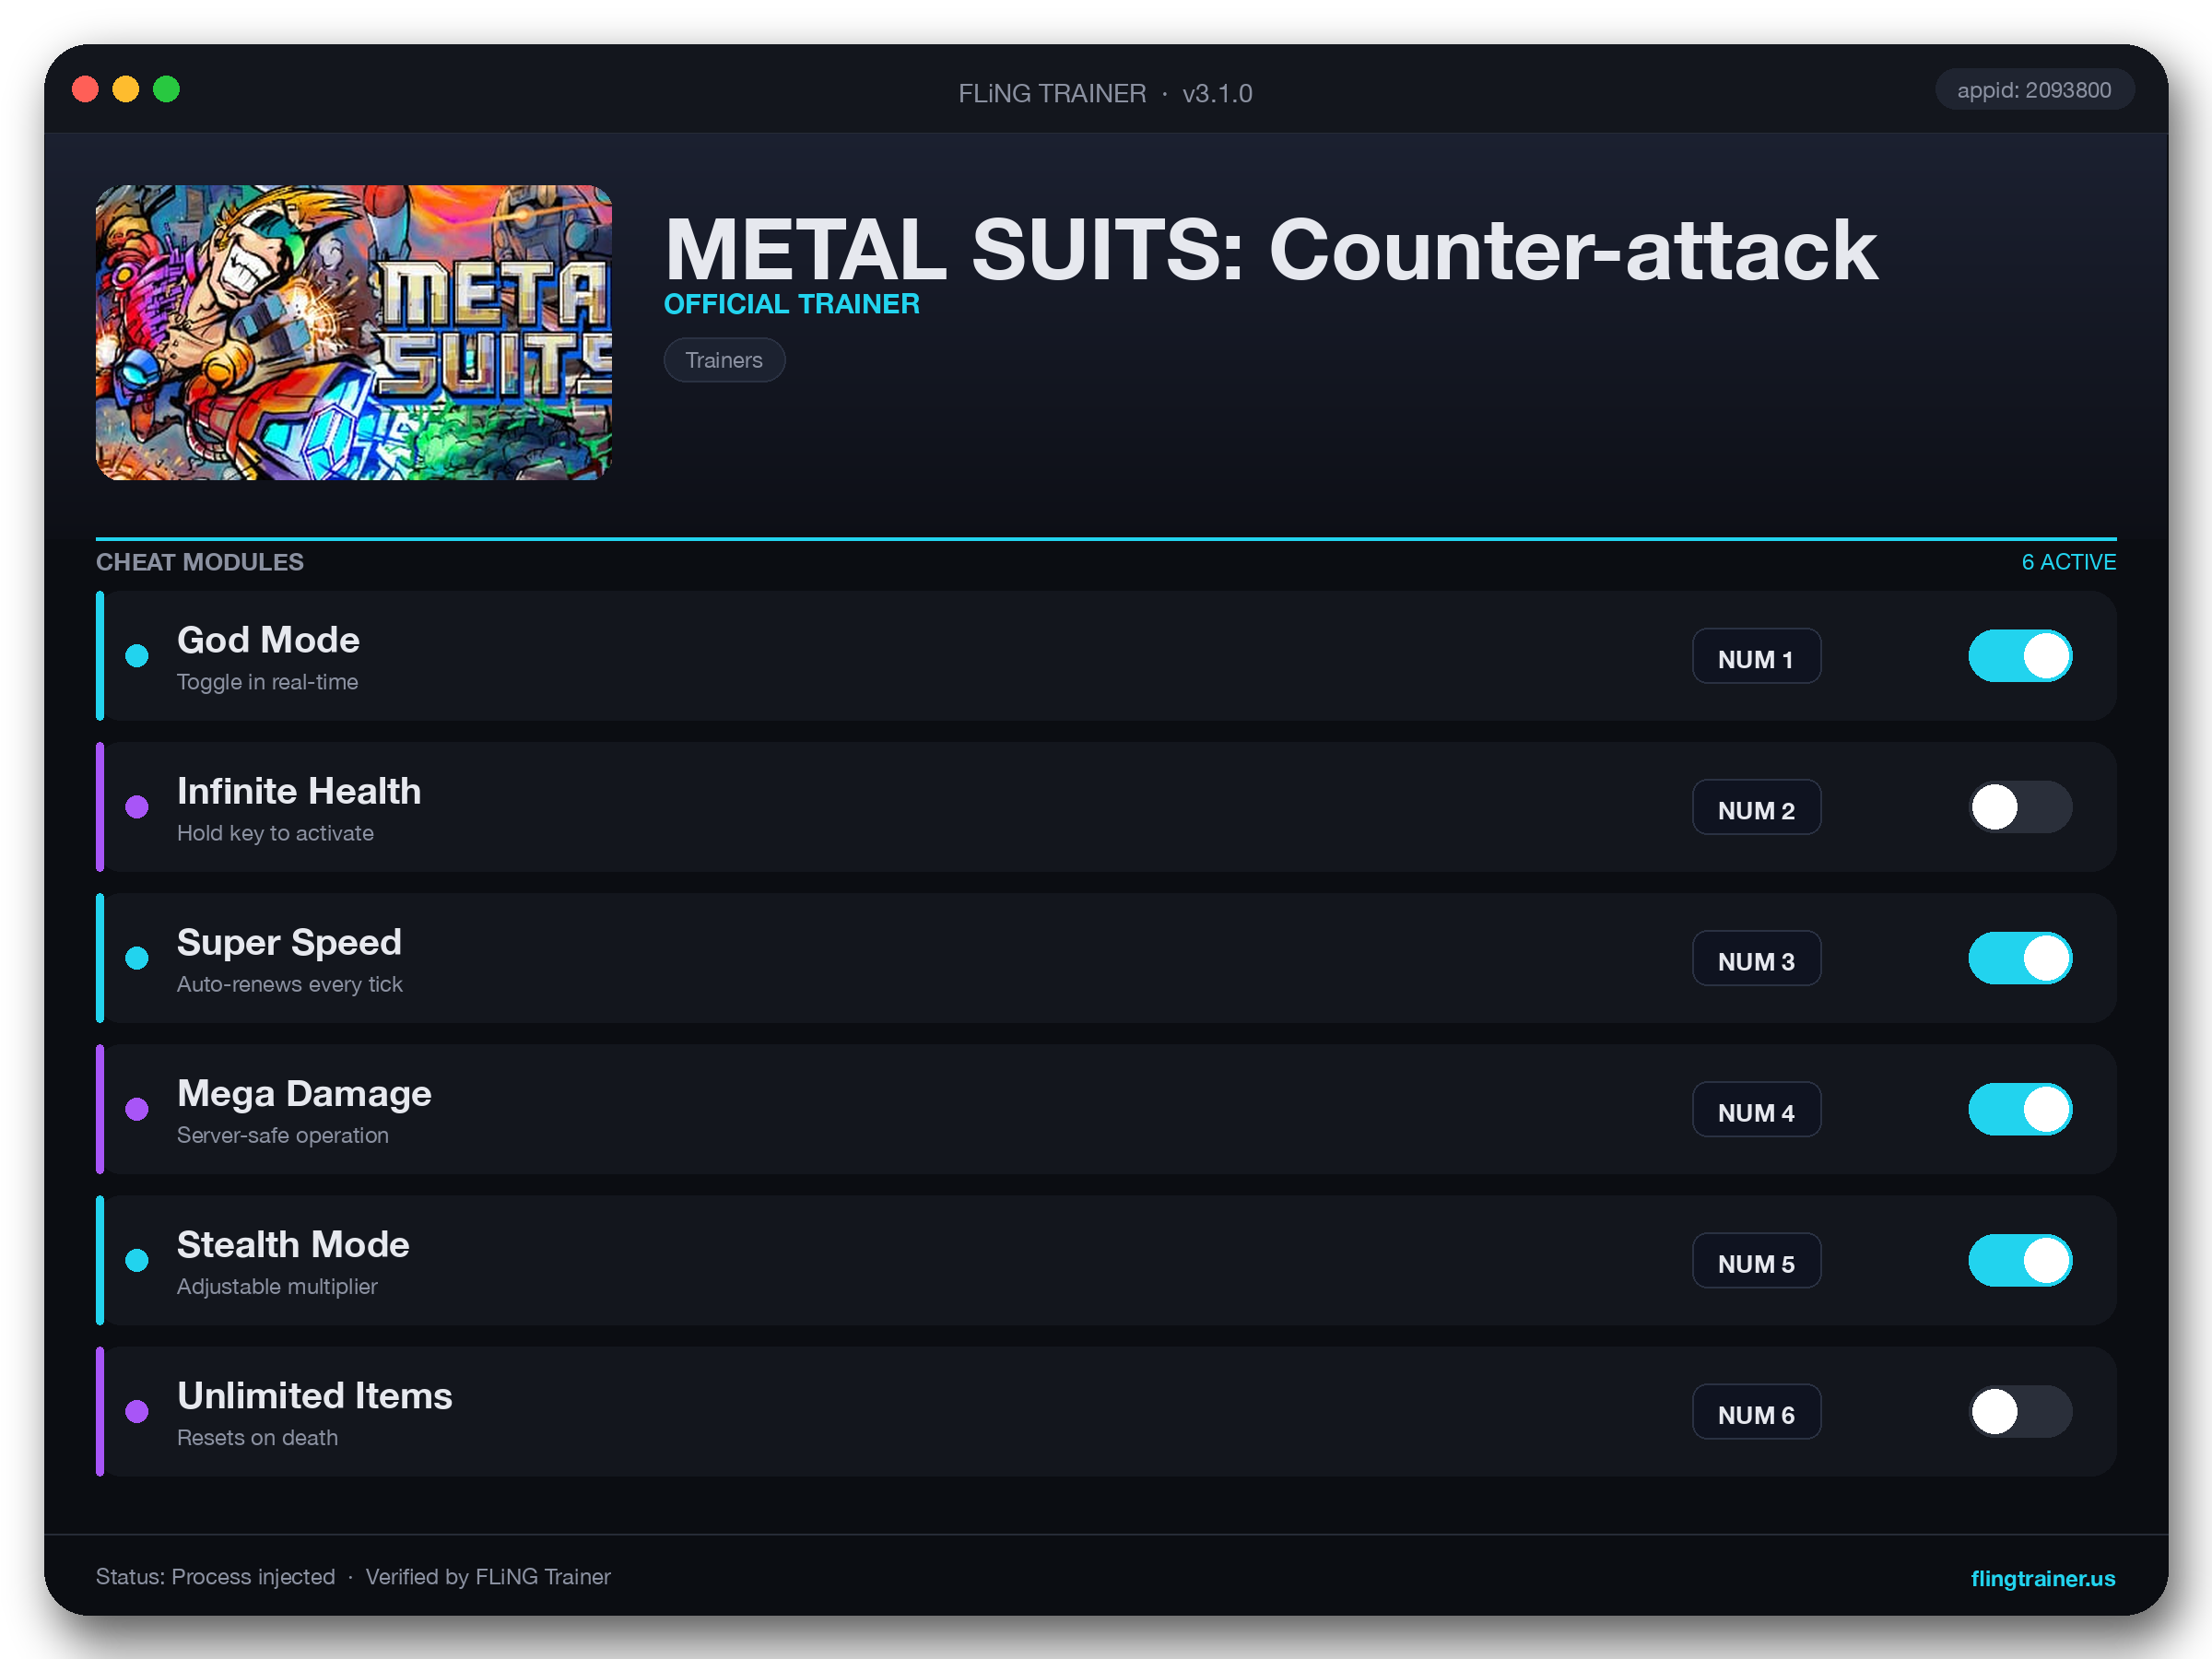2212x1659 pixels.
Task: Click 'Hold key to activate' description
Action: coord(275,833)
